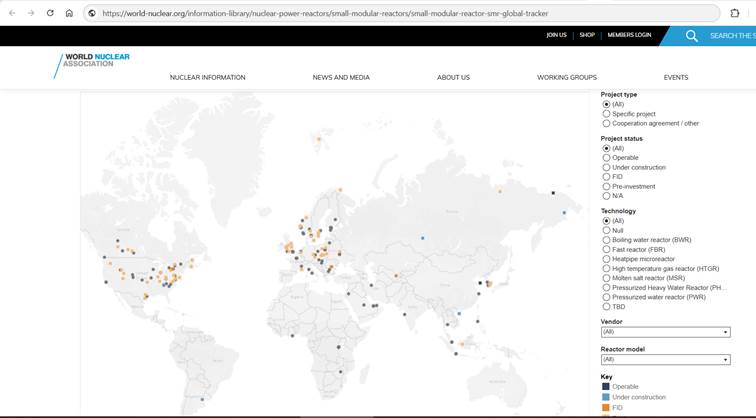756x418 pixels.
Task: Click the Operable dark blue key swatch
Action: coord(606,387)
